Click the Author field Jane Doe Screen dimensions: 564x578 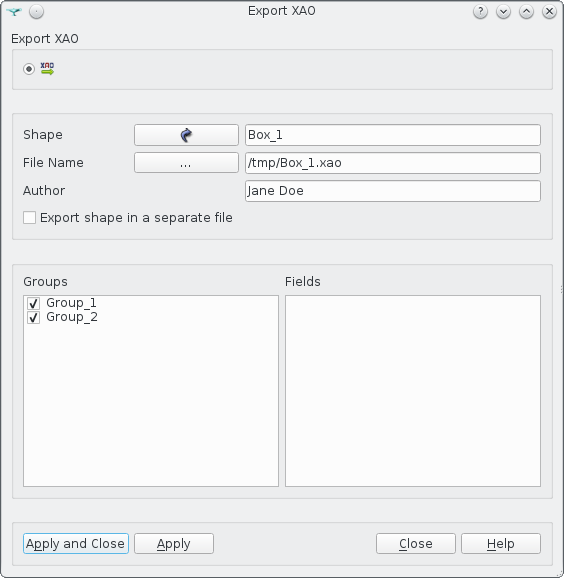click(x=393, y=191)
